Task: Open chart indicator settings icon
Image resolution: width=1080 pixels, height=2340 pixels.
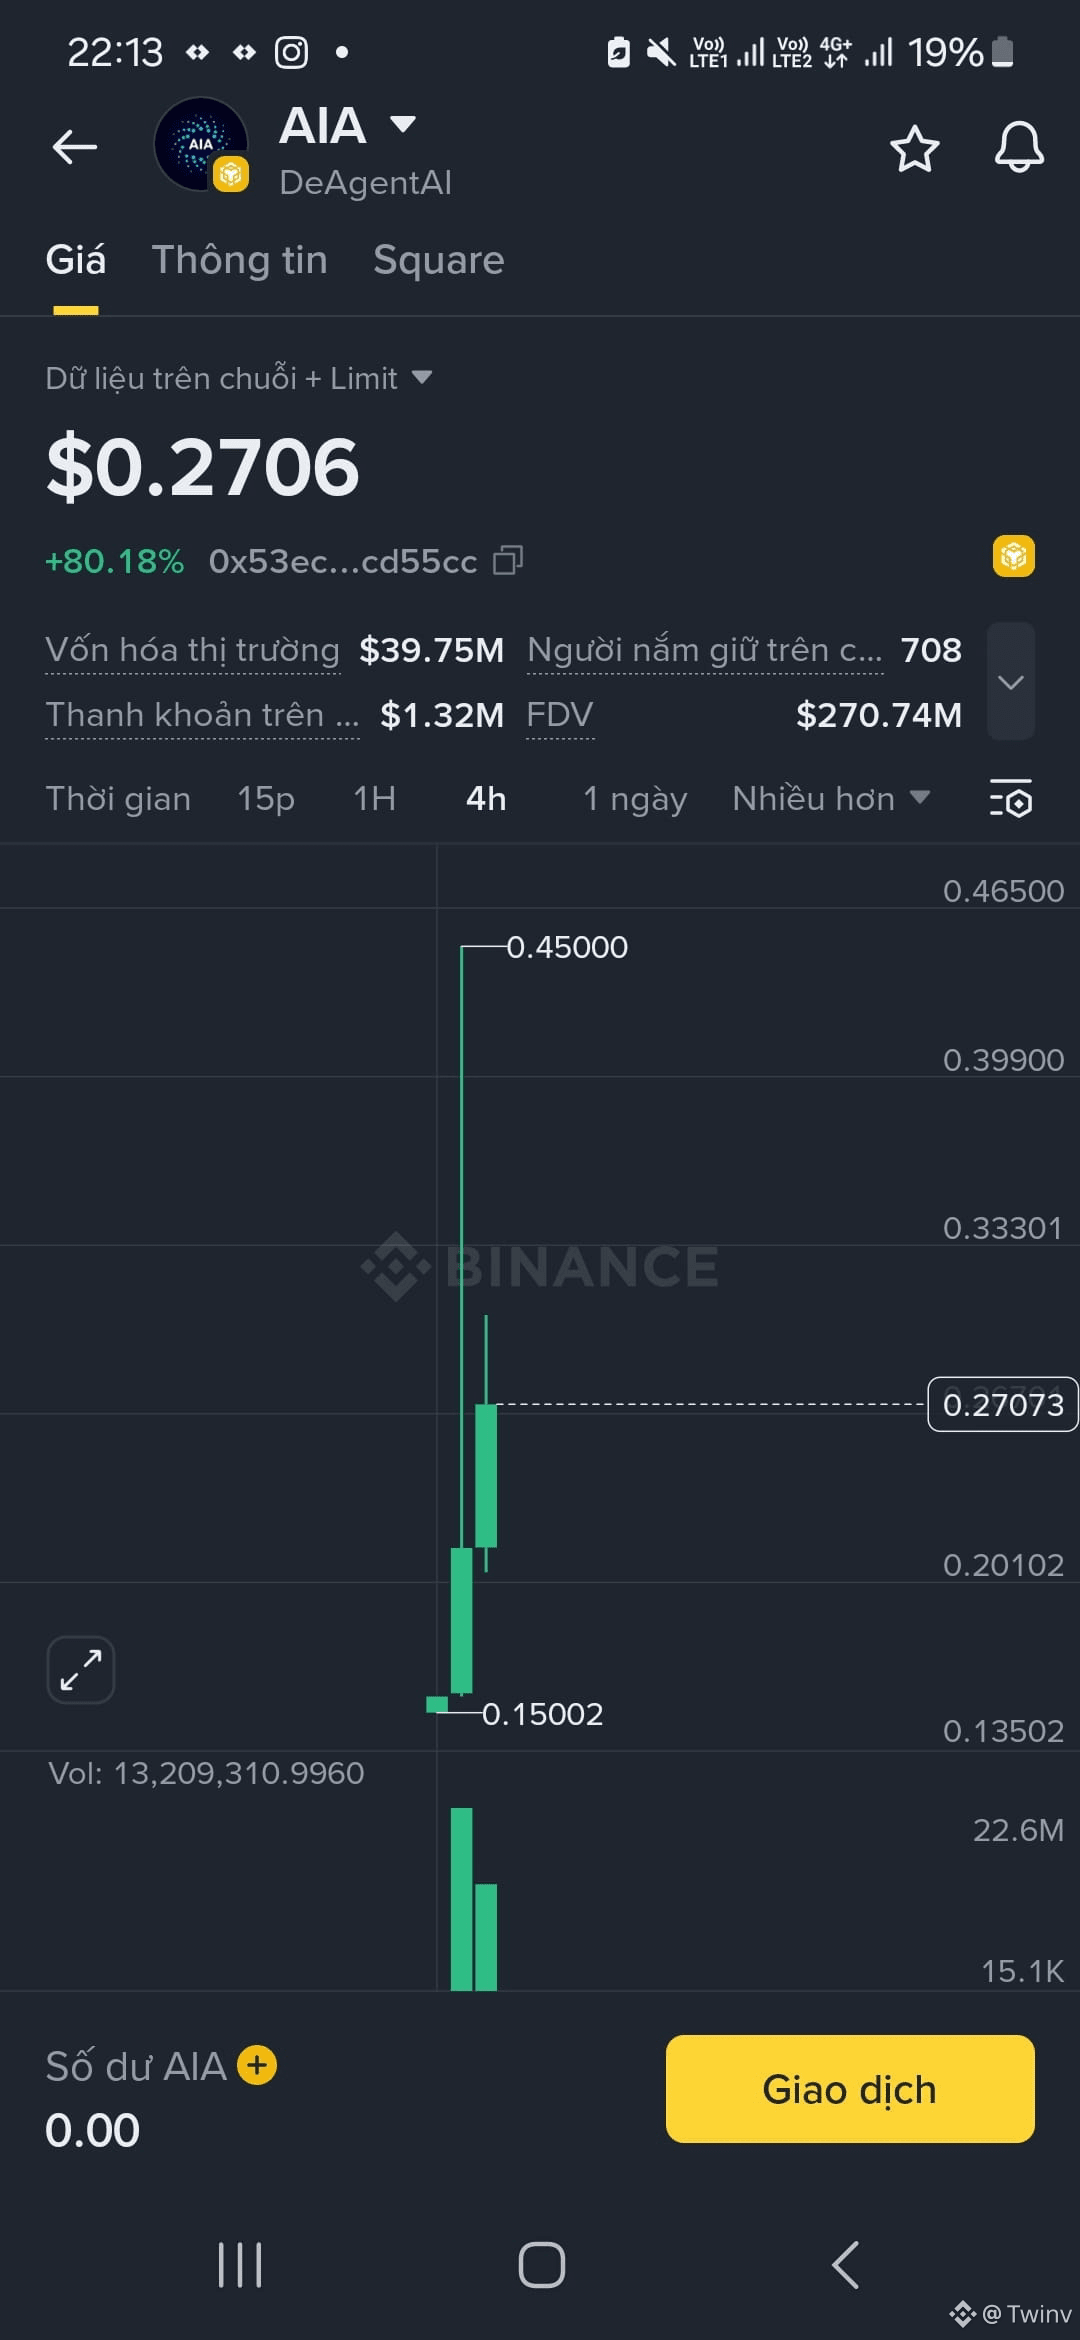Action: click(x=1011, y=798)
